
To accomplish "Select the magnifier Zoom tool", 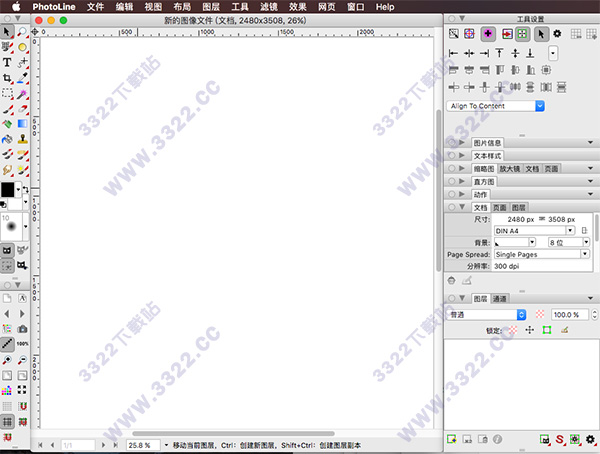I will pos(23,32).
